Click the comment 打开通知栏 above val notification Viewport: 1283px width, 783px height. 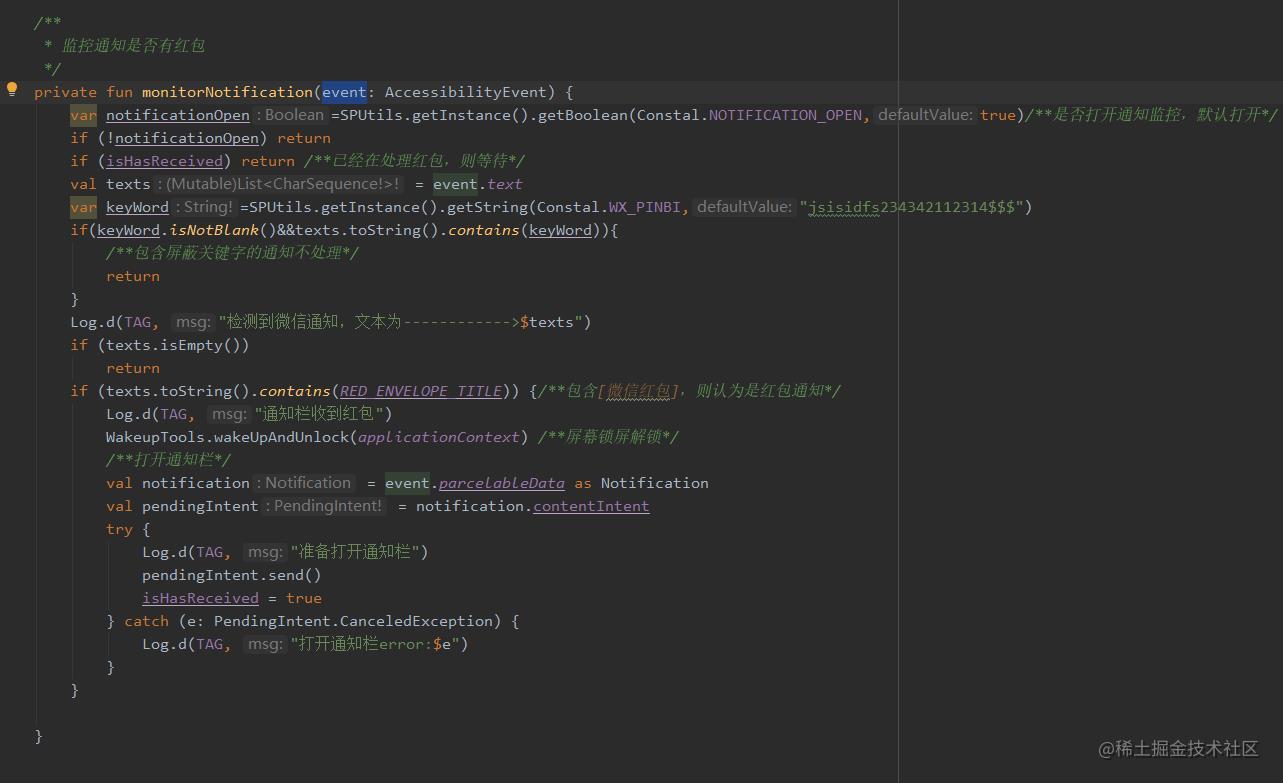click(169, 460)
